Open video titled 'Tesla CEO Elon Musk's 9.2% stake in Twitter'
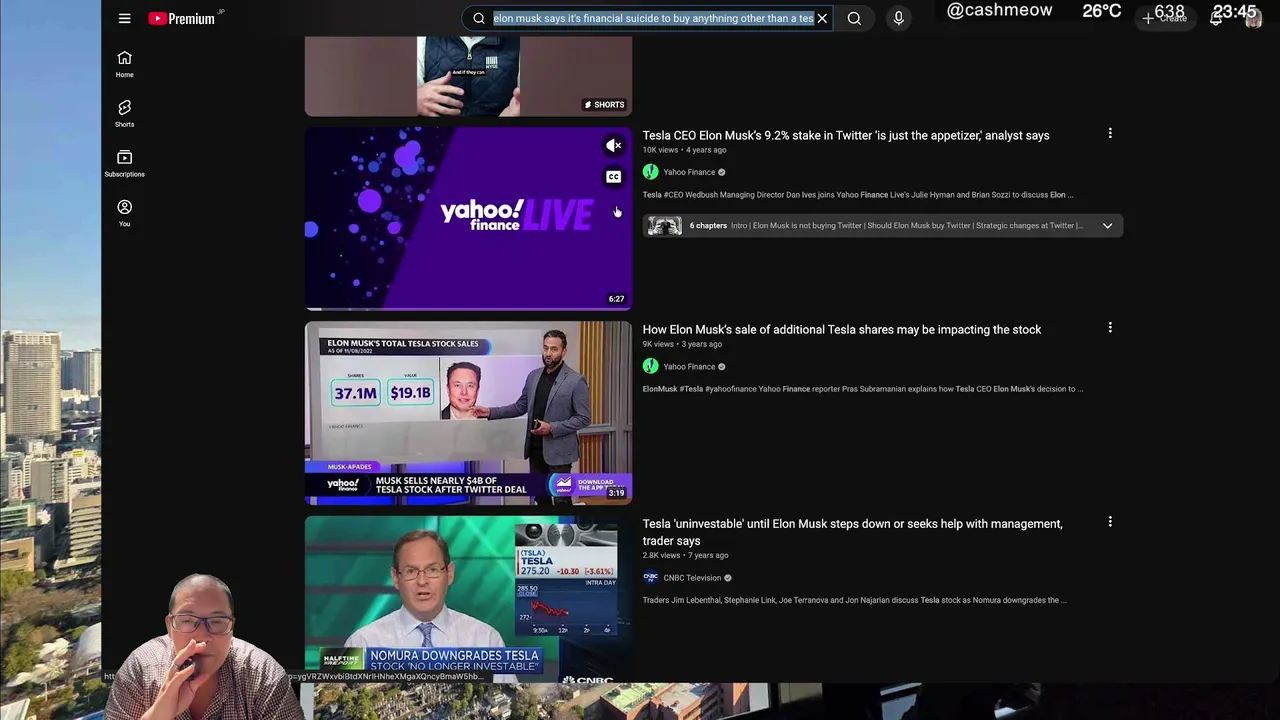 tap(846, 135)
